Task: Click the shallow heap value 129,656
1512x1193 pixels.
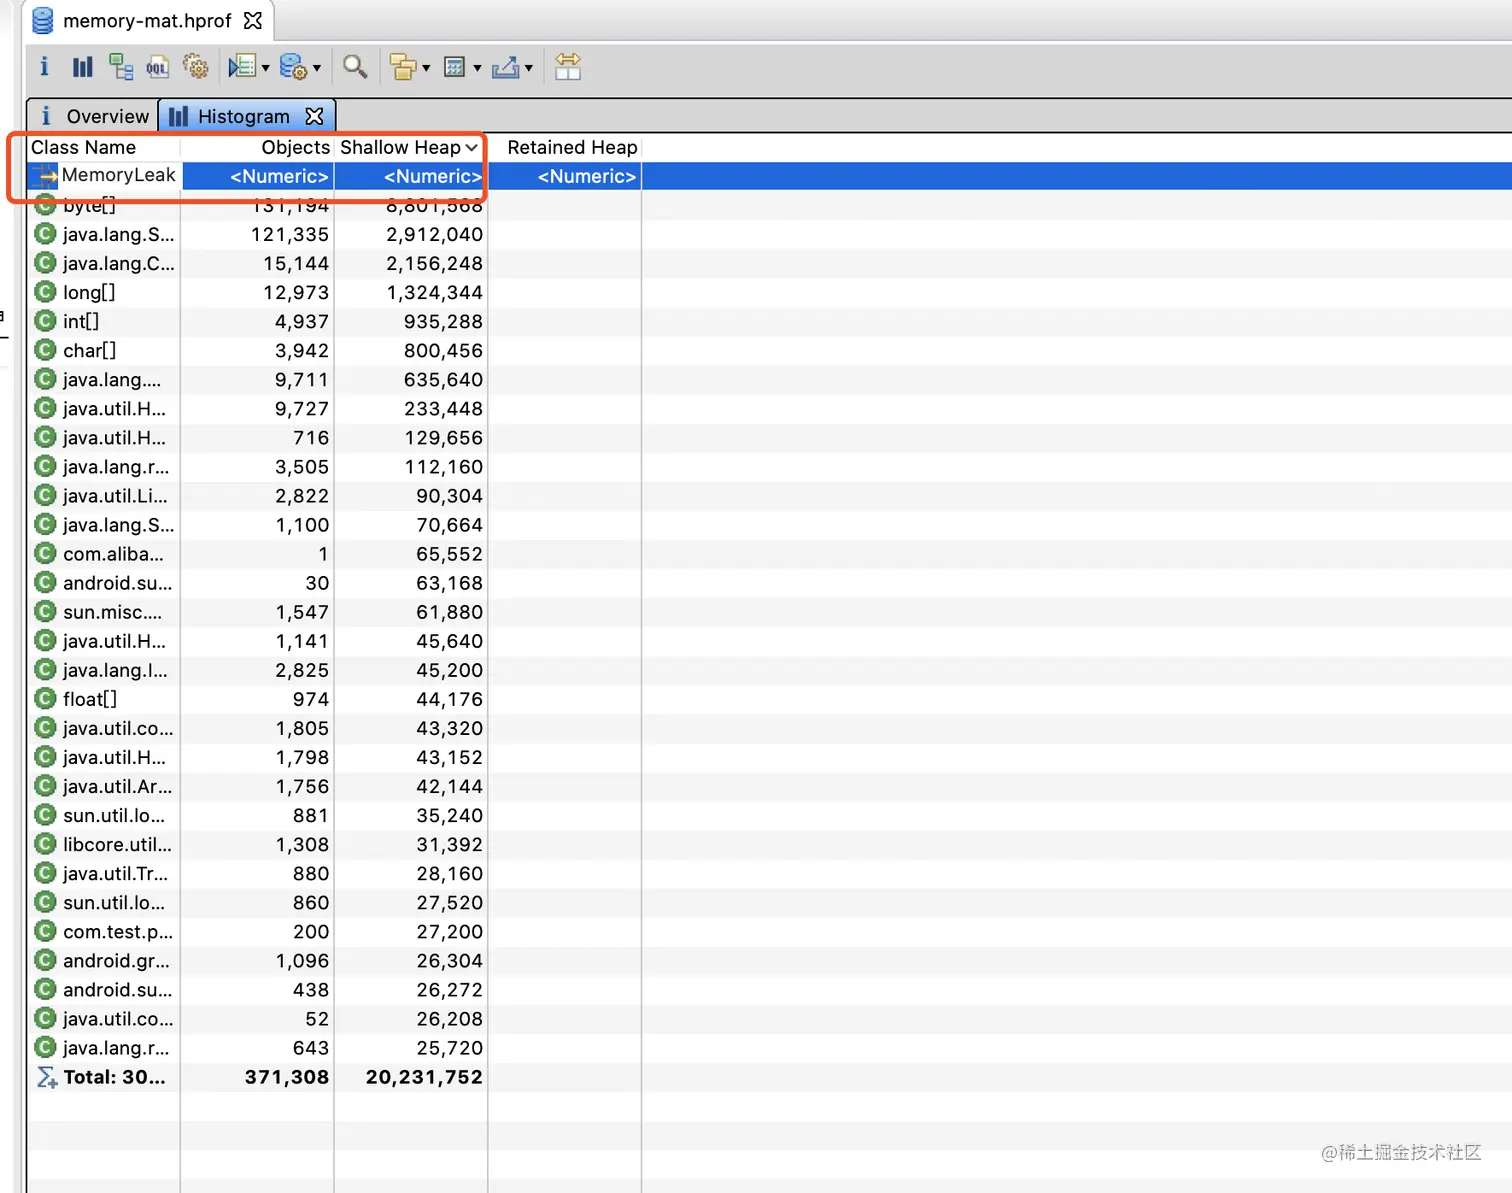Action: (x=443, y=437)
